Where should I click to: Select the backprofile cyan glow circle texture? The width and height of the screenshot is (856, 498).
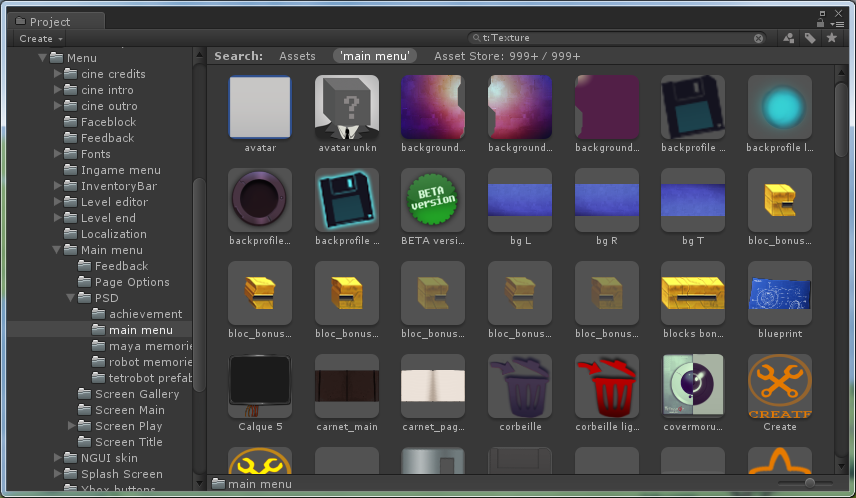(x=780, y=107)
